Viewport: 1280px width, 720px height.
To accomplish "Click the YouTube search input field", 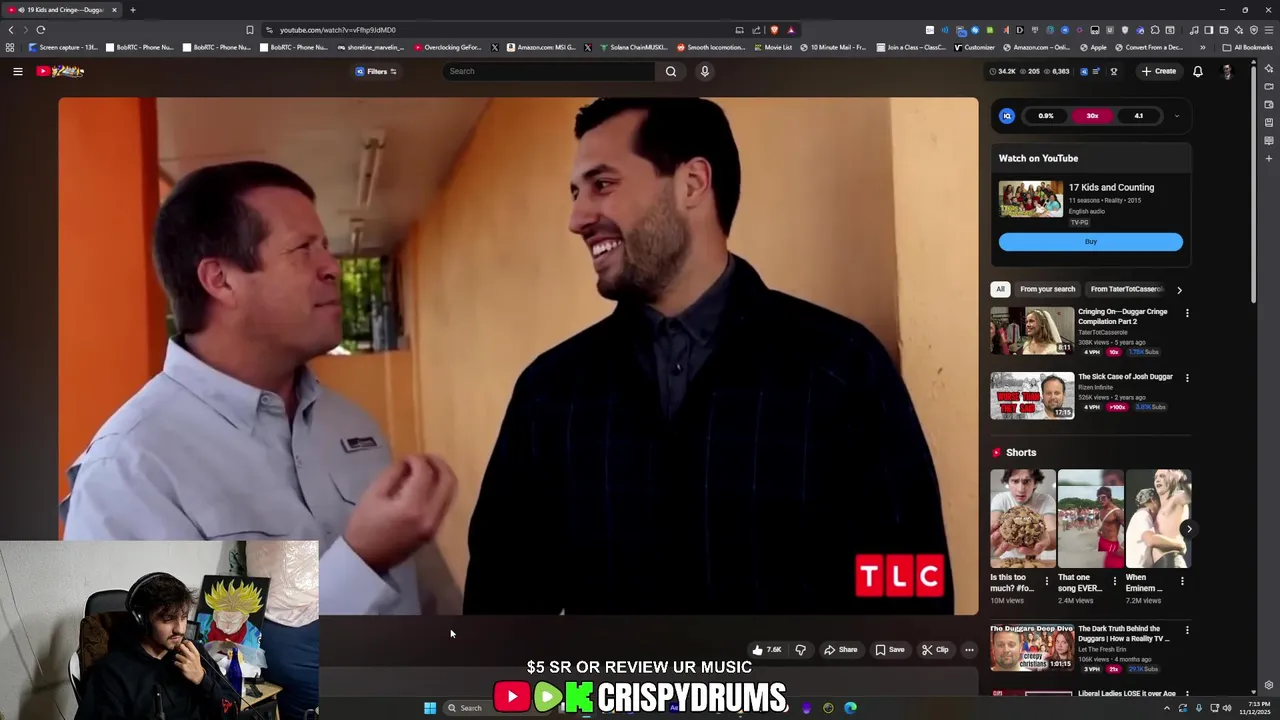I will pos(548,71).
